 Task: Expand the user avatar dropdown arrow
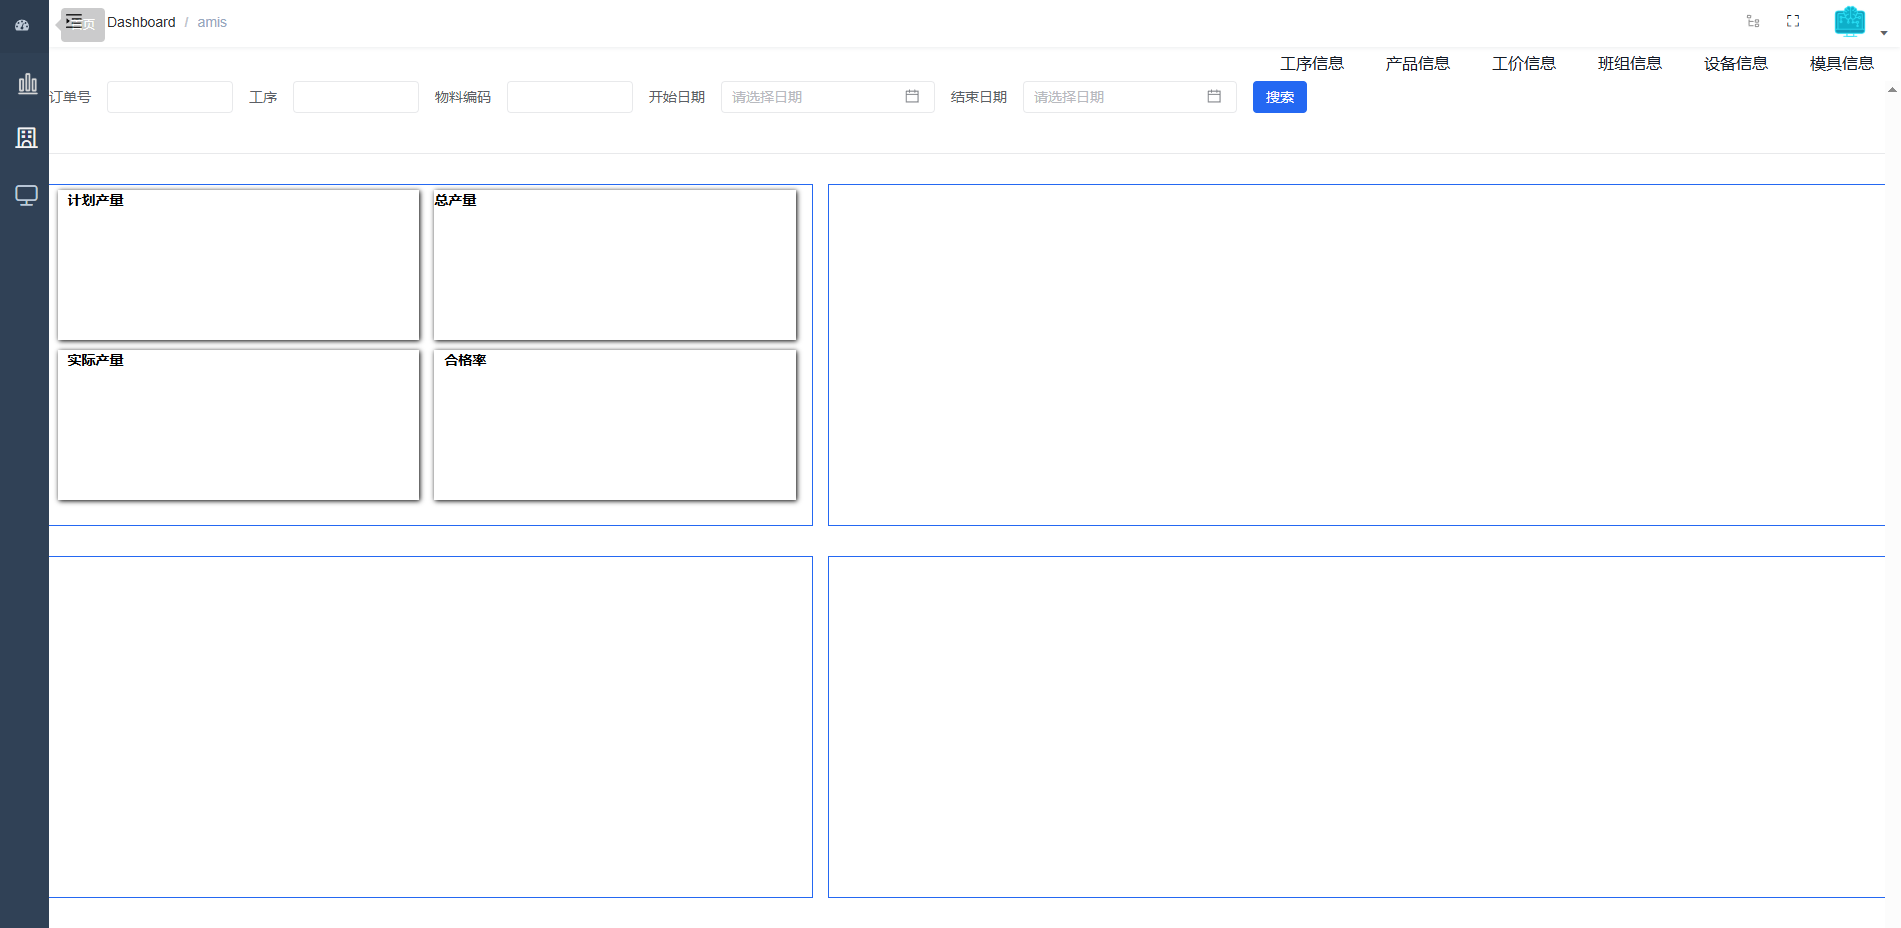click(x=1884, y=33)
